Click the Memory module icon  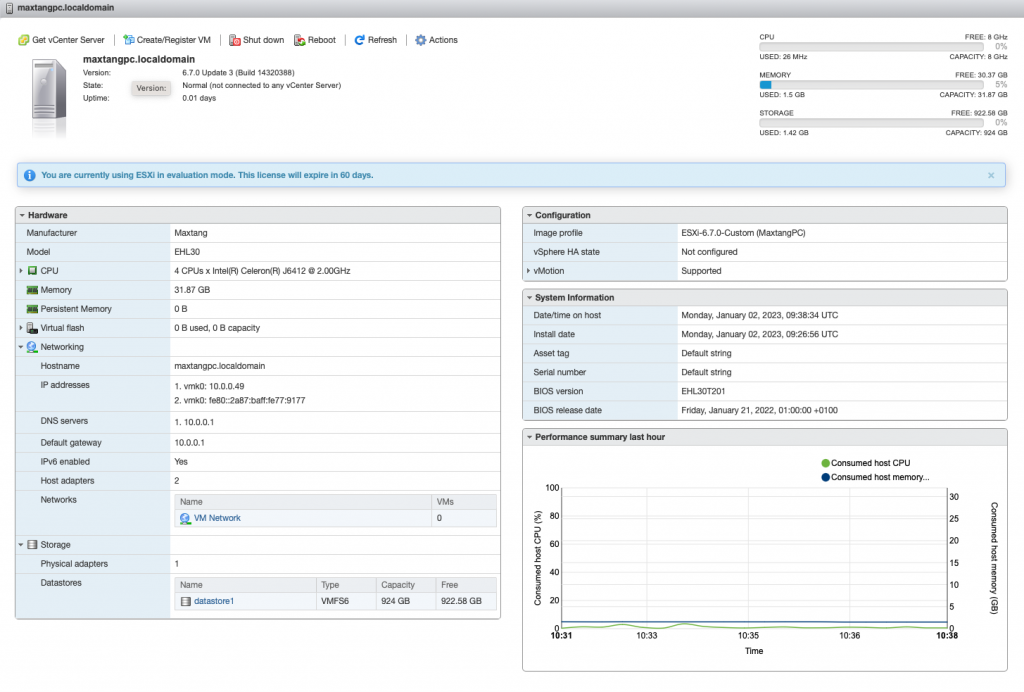32,290
